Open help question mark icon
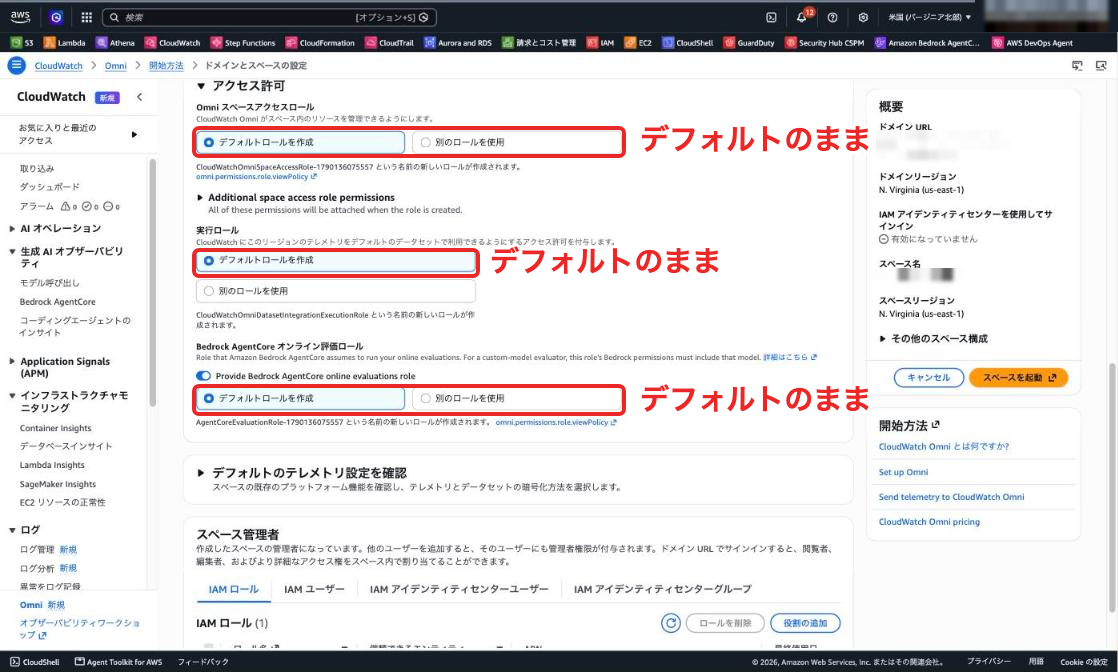The width and height of the screenshot is (1118, 672). click(832, 17)
